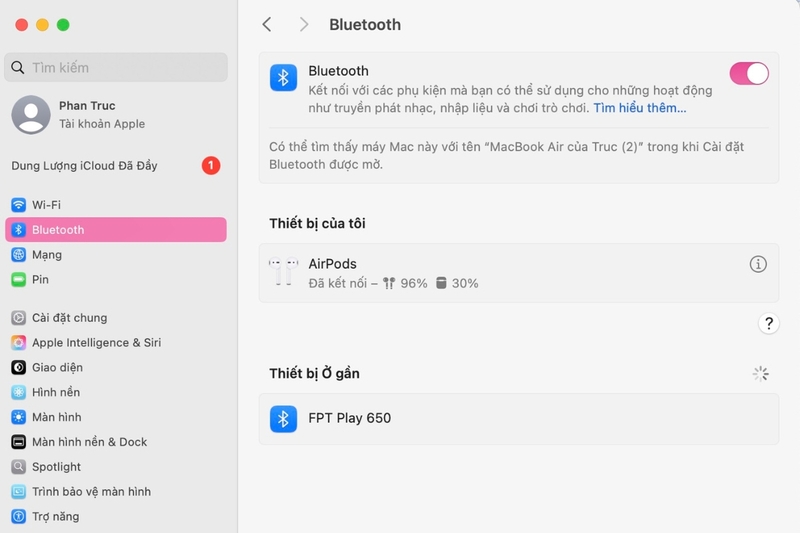The height and width of the screenshot is (533, 800).
Task: Click the Giao diện icon
Action: point(19,367)
